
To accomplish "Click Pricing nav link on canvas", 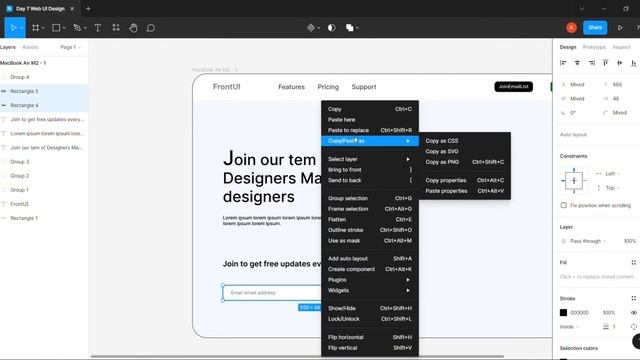I will pyautogui.click(x=328, y=87).
